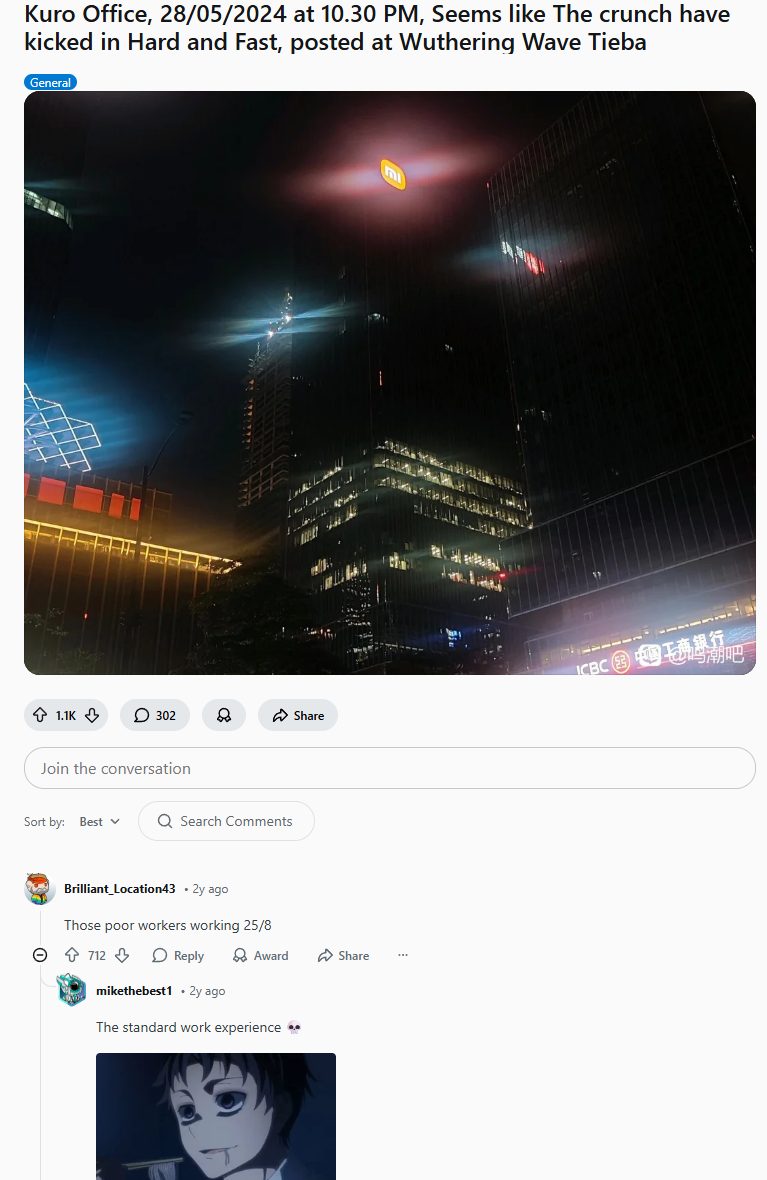Open mikethebest1's profile
This screenshot has width=767, height=1180.
(x=134, y=991)
